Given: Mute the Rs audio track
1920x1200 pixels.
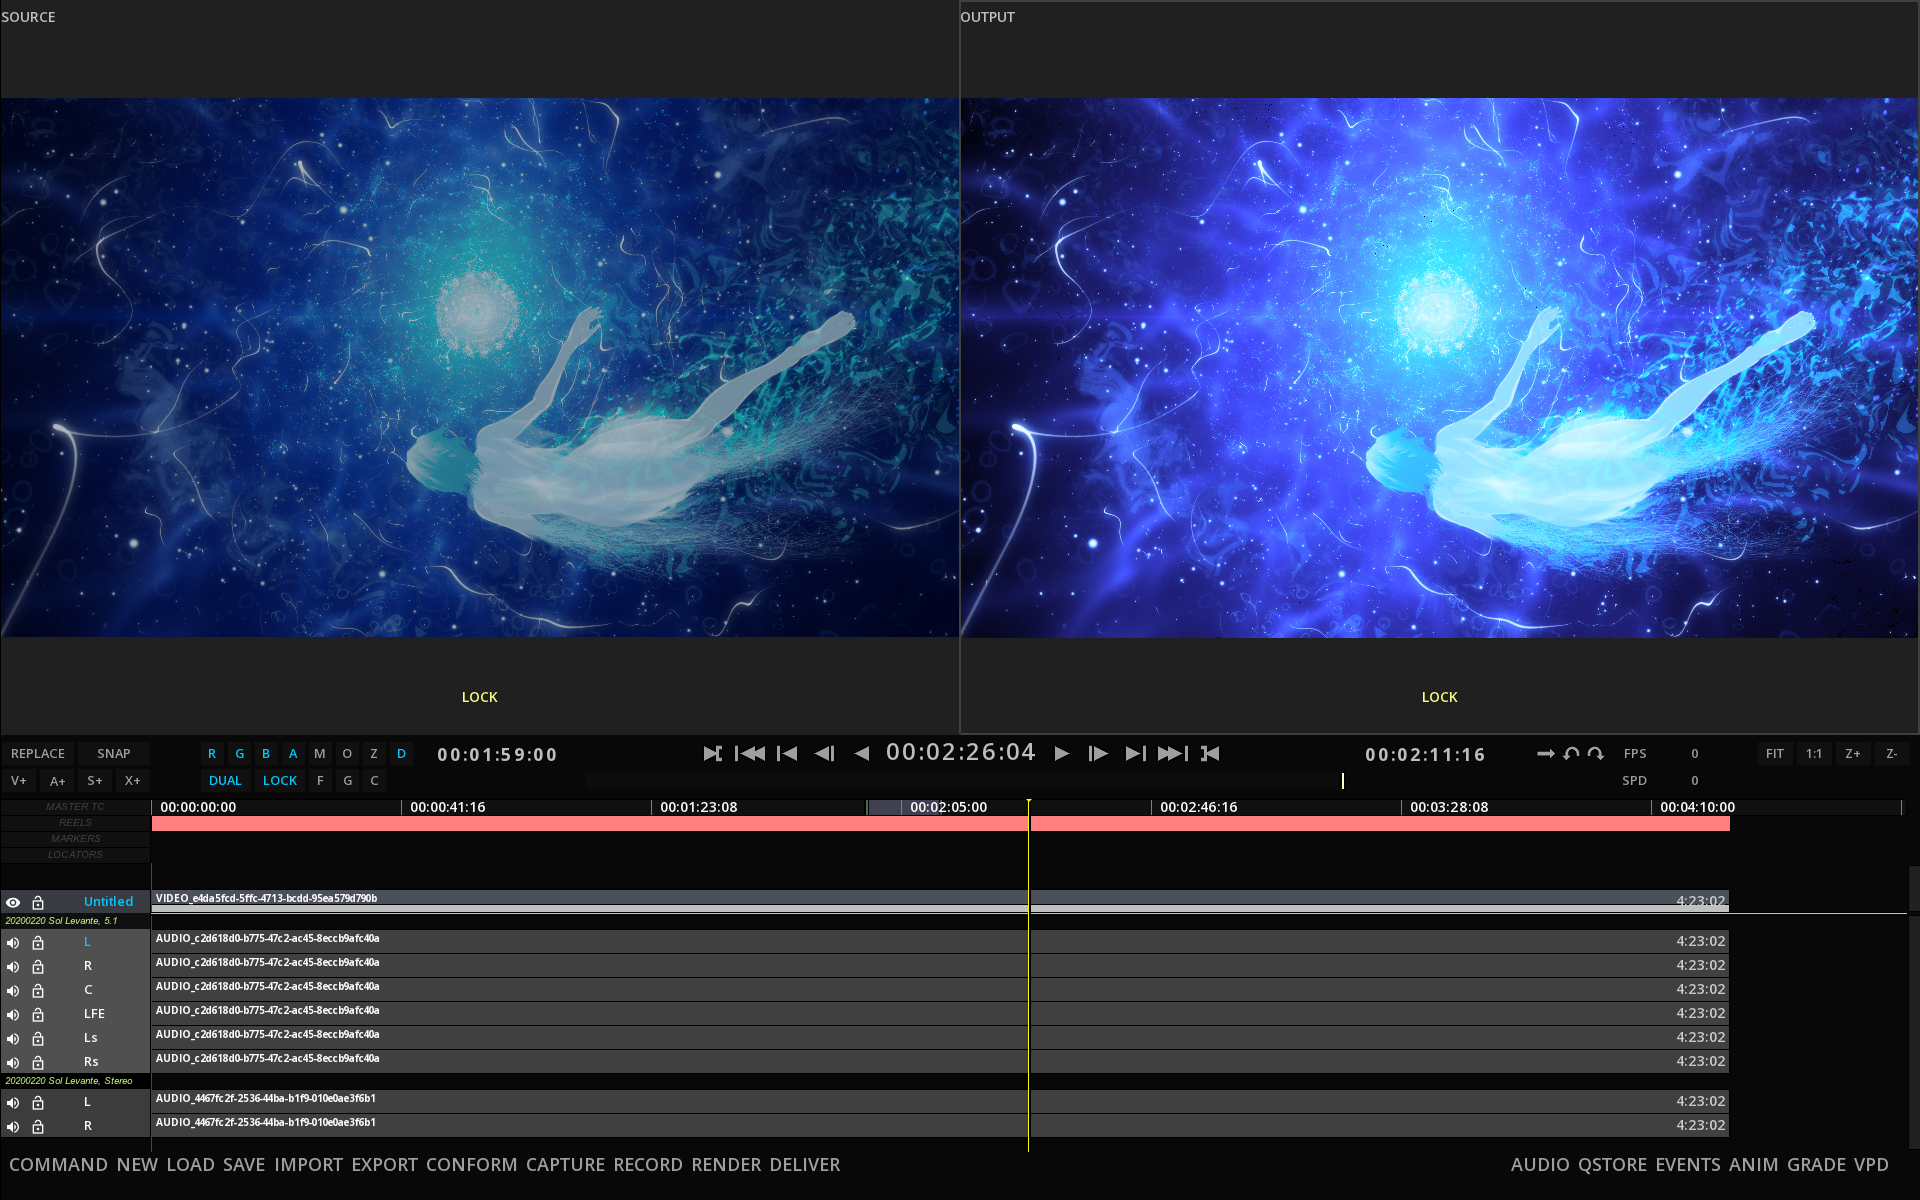Looking at the screenshot, I should click(x=13, y=1062).
